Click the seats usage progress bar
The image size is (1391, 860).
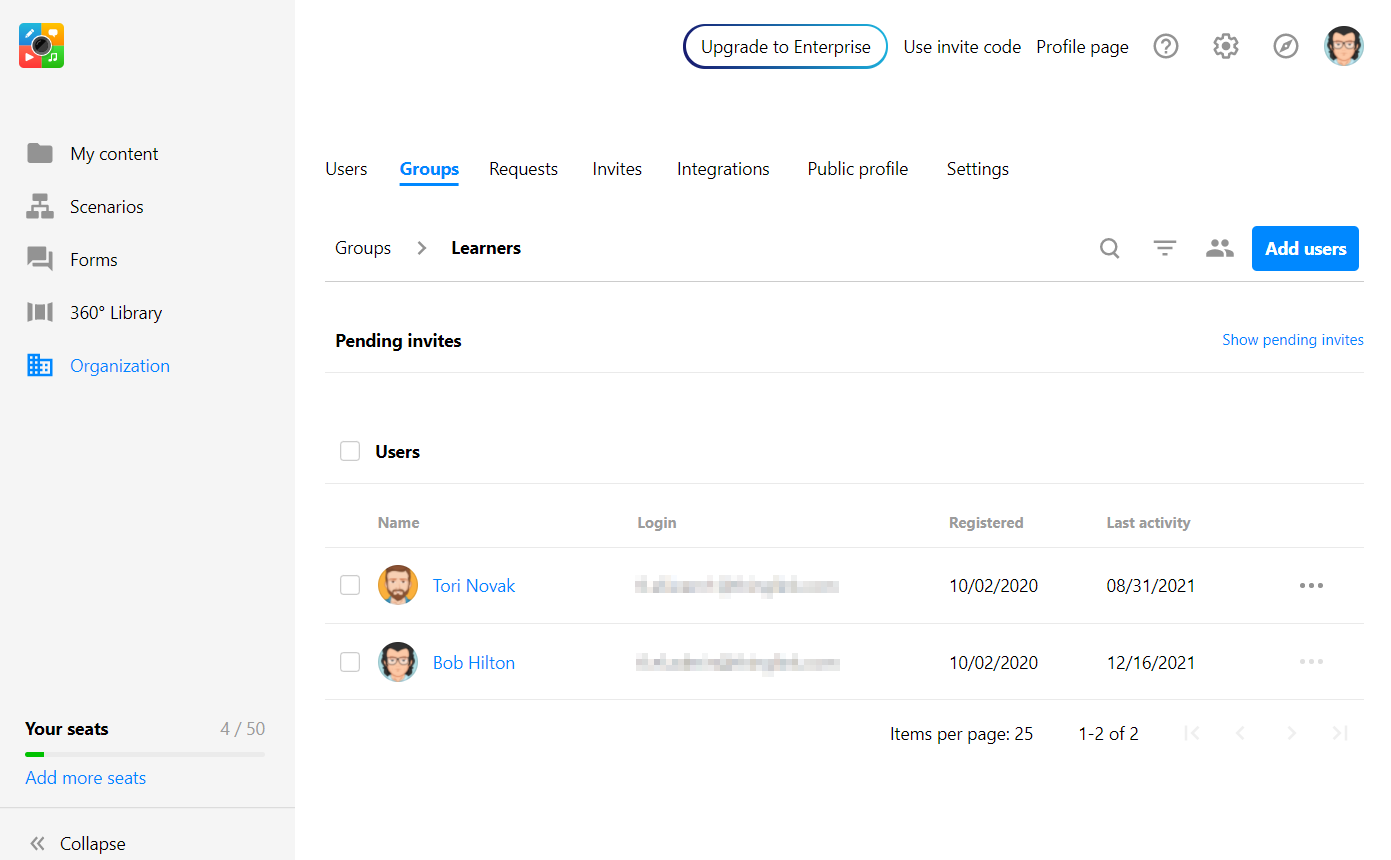[x=145, y=754]
